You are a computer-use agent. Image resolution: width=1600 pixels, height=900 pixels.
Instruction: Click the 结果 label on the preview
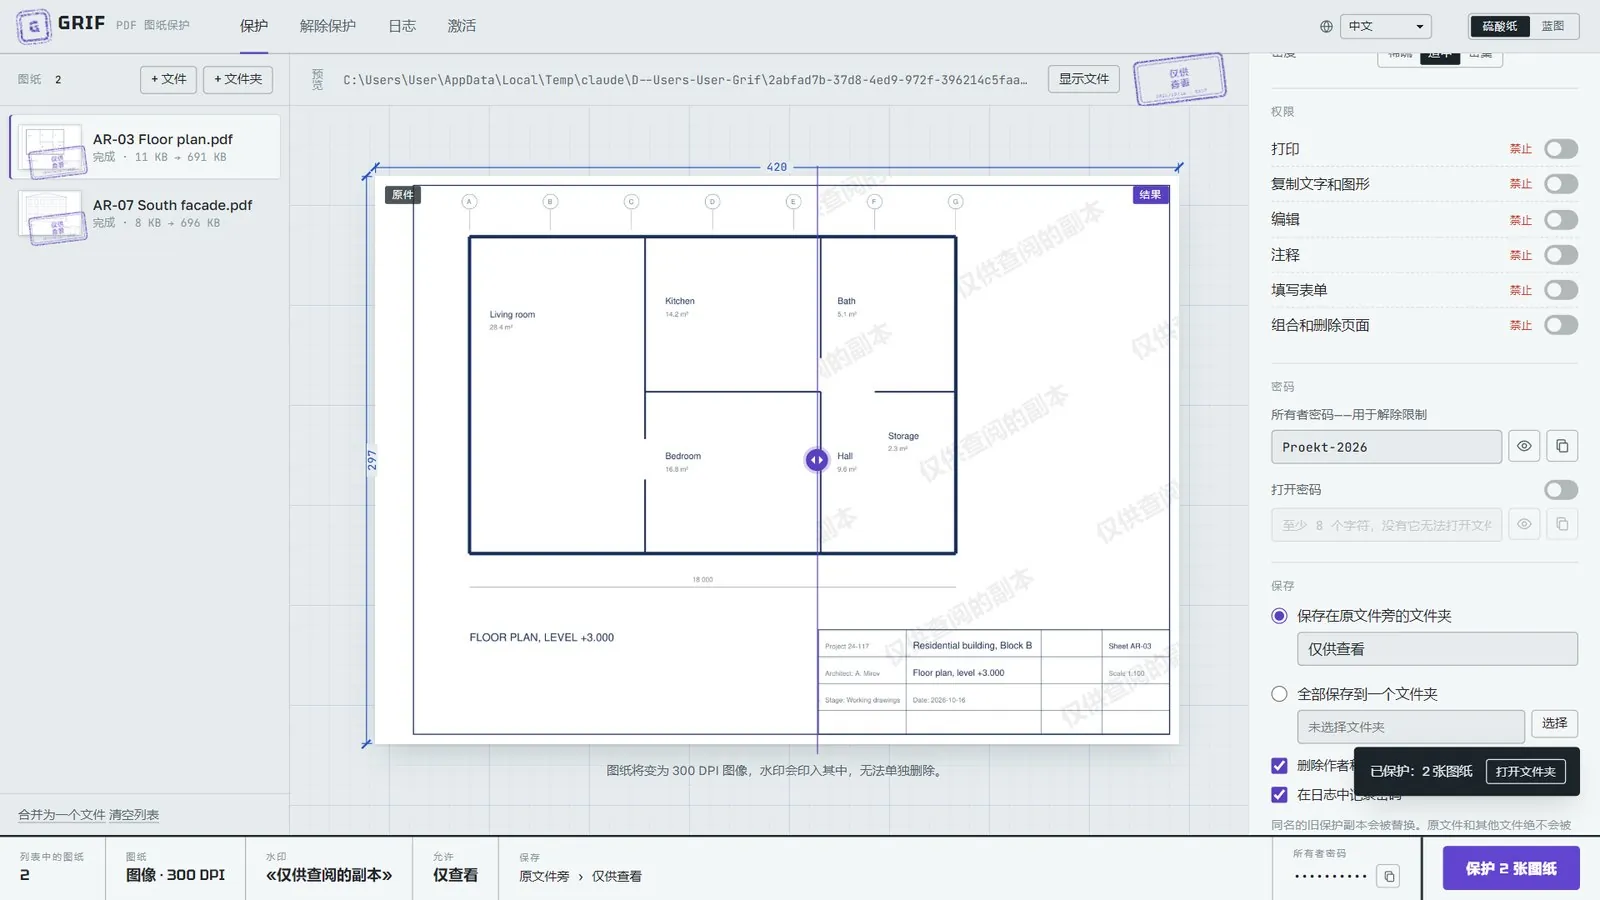click(1150, 195)
